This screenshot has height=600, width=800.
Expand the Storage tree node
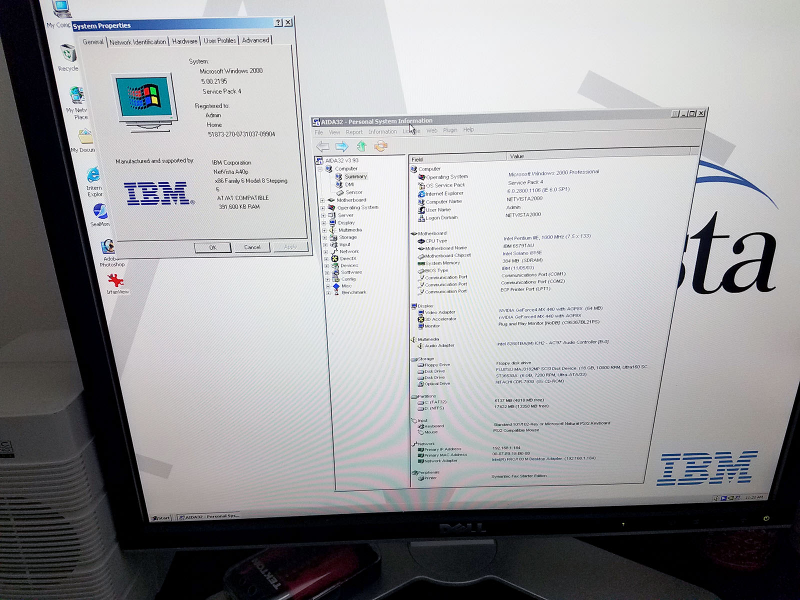pyautogui.click(x=325, y=238)
